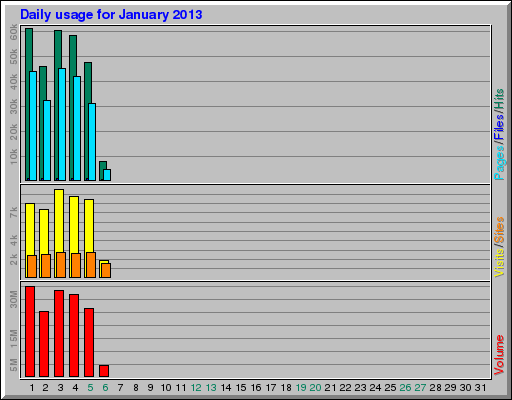The width and height of the screenshot is (512, 400).
Task: Click the orange Sites bar for day 3
Action: pos(61,265)
